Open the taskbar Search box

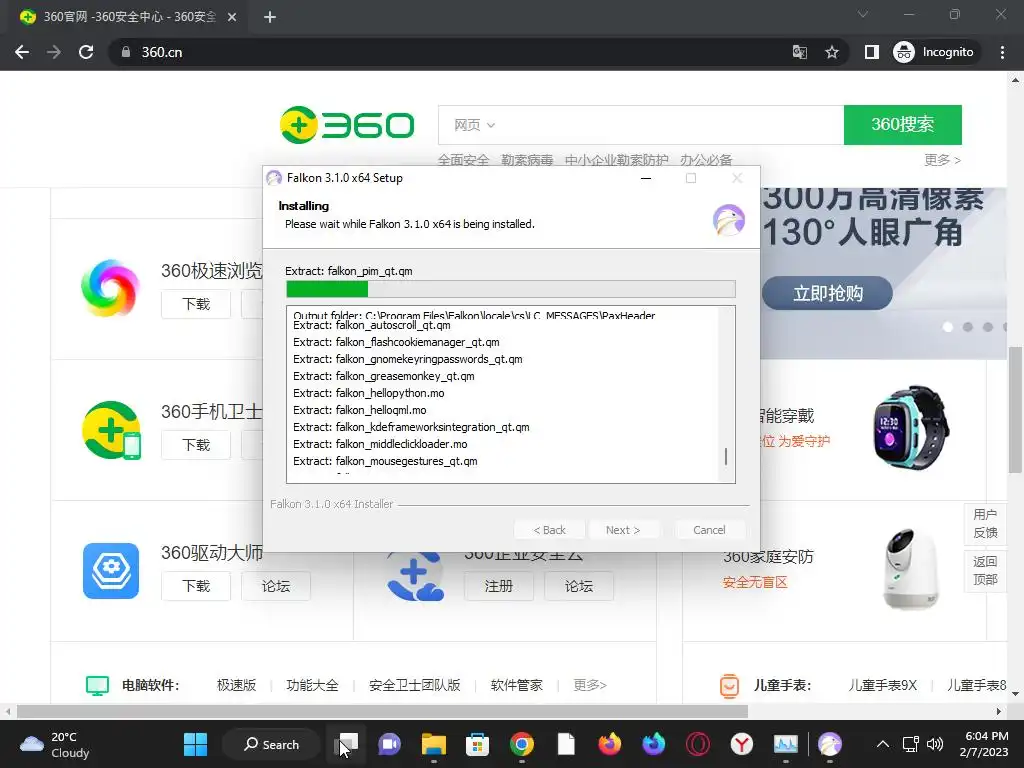(271, 744)
